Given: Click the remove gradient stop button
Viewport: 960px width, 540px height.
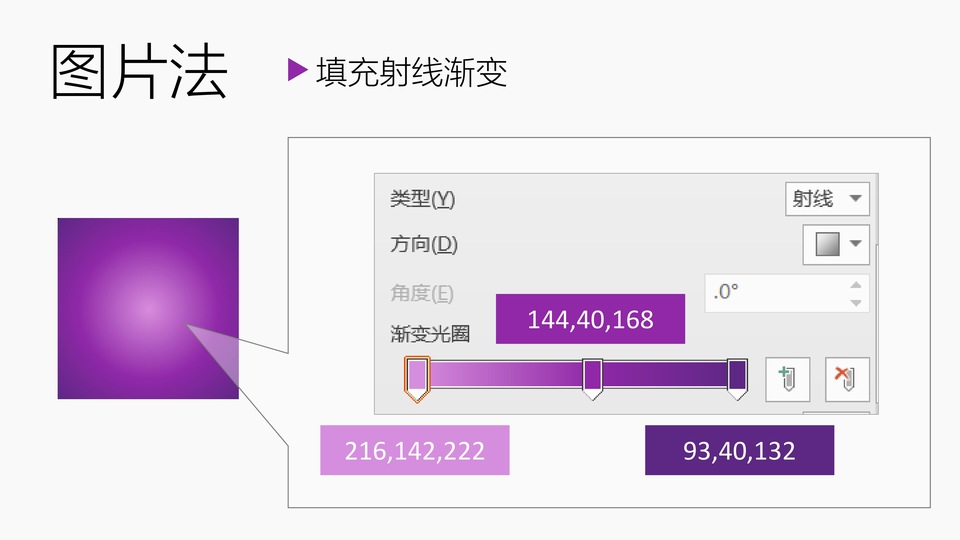Looking at the screenshot, I should (x=847, y=379).
